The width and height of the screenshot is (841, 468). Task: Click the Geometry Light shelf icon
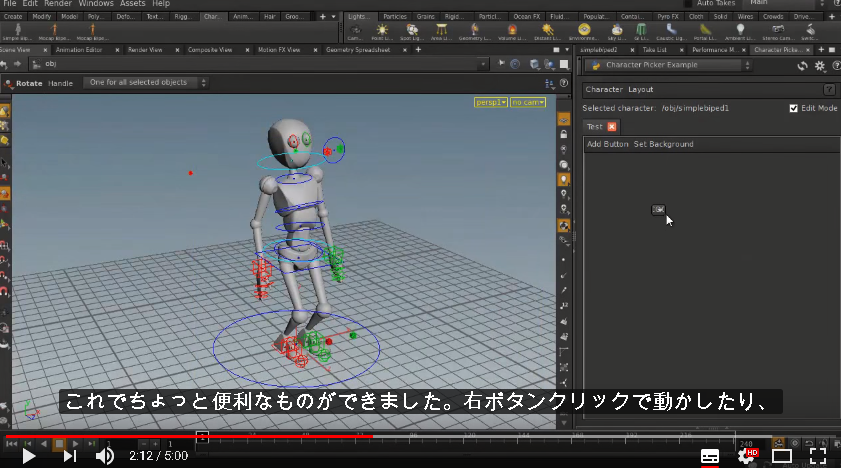(475, 32)
